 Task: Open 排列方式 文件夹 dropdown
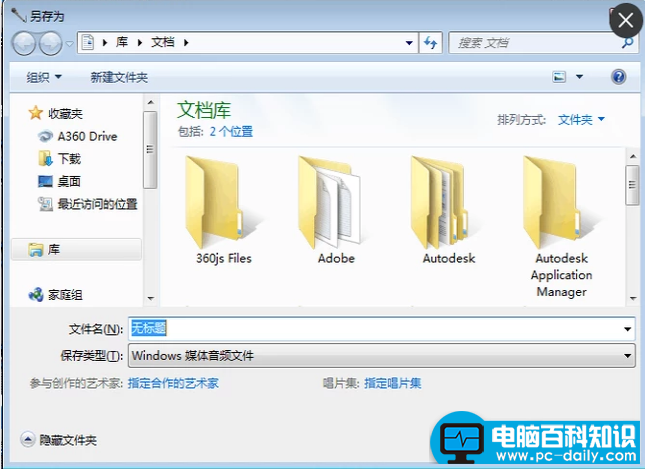click(x=582, y=120)
